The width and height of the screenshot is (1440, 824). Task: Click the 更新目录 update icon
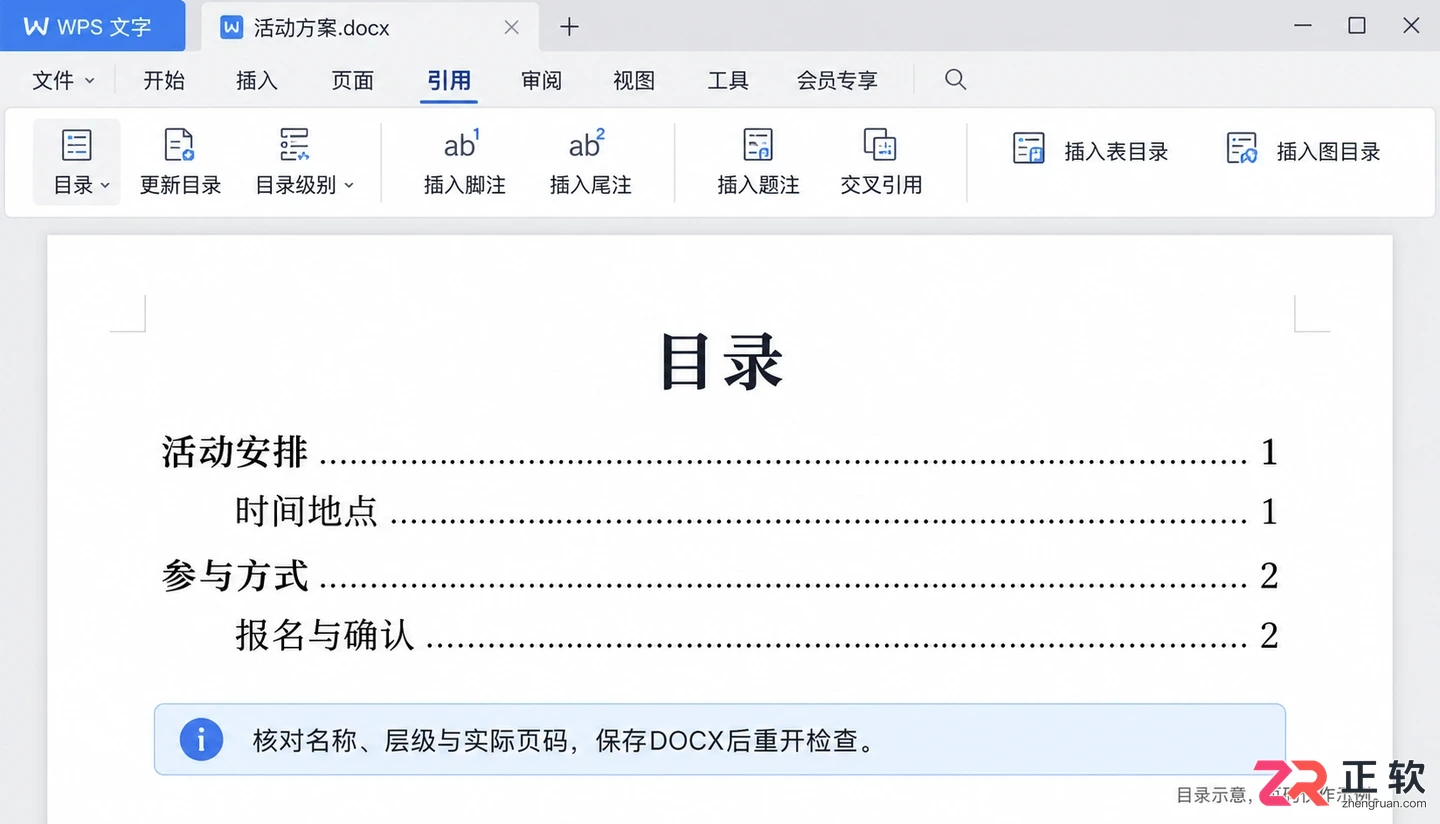179,145
